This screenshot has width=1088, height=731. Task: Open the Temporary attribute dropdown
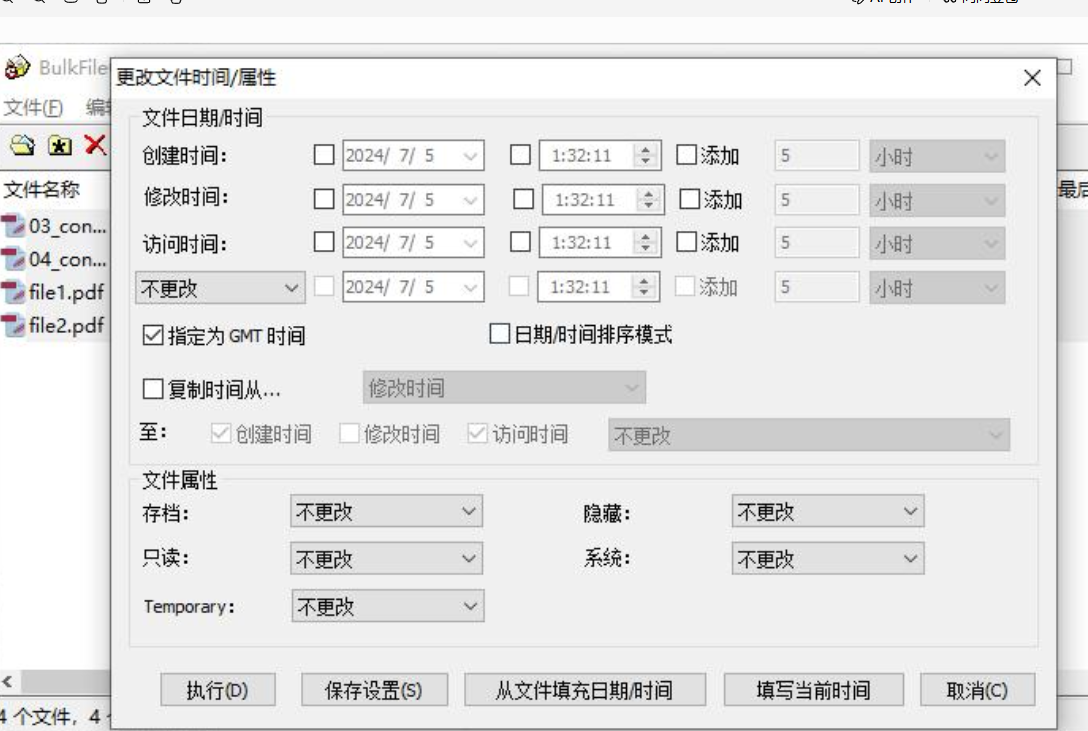pos(388,606)
